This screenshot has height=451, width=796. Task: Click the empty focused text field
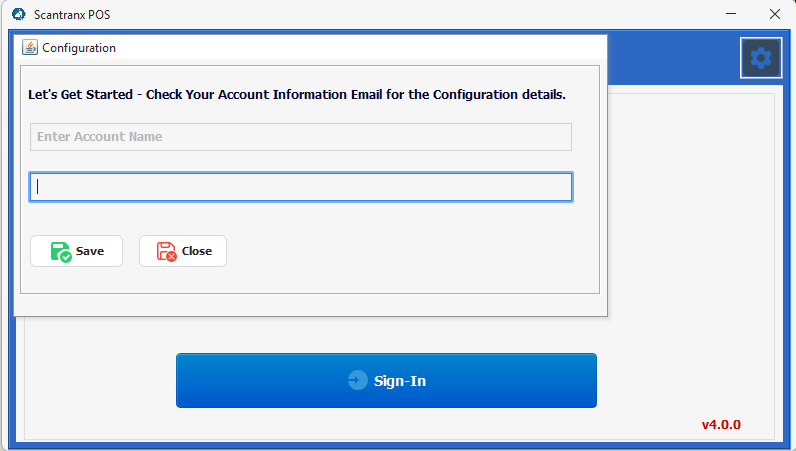pos(300,187)
